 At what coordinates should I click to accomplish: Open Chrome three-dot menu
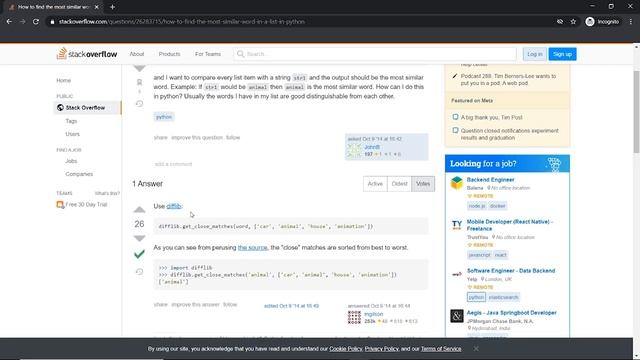click(x=631, y=22)
